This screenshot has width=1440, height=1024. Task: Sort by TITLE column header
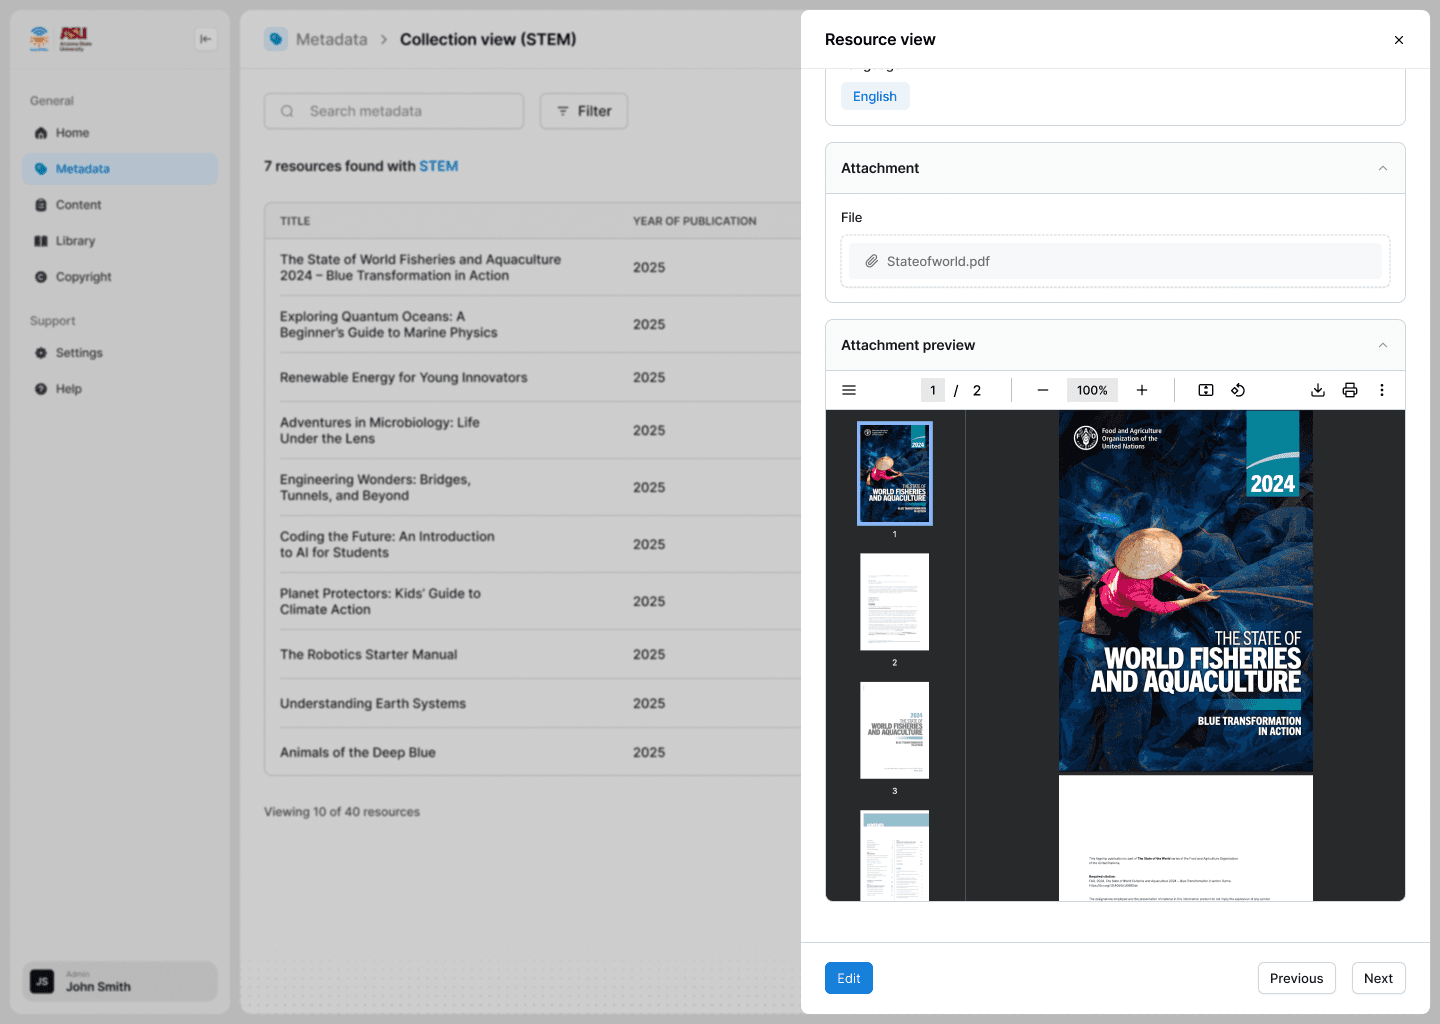pyautogui.click(x=295, y=221)
